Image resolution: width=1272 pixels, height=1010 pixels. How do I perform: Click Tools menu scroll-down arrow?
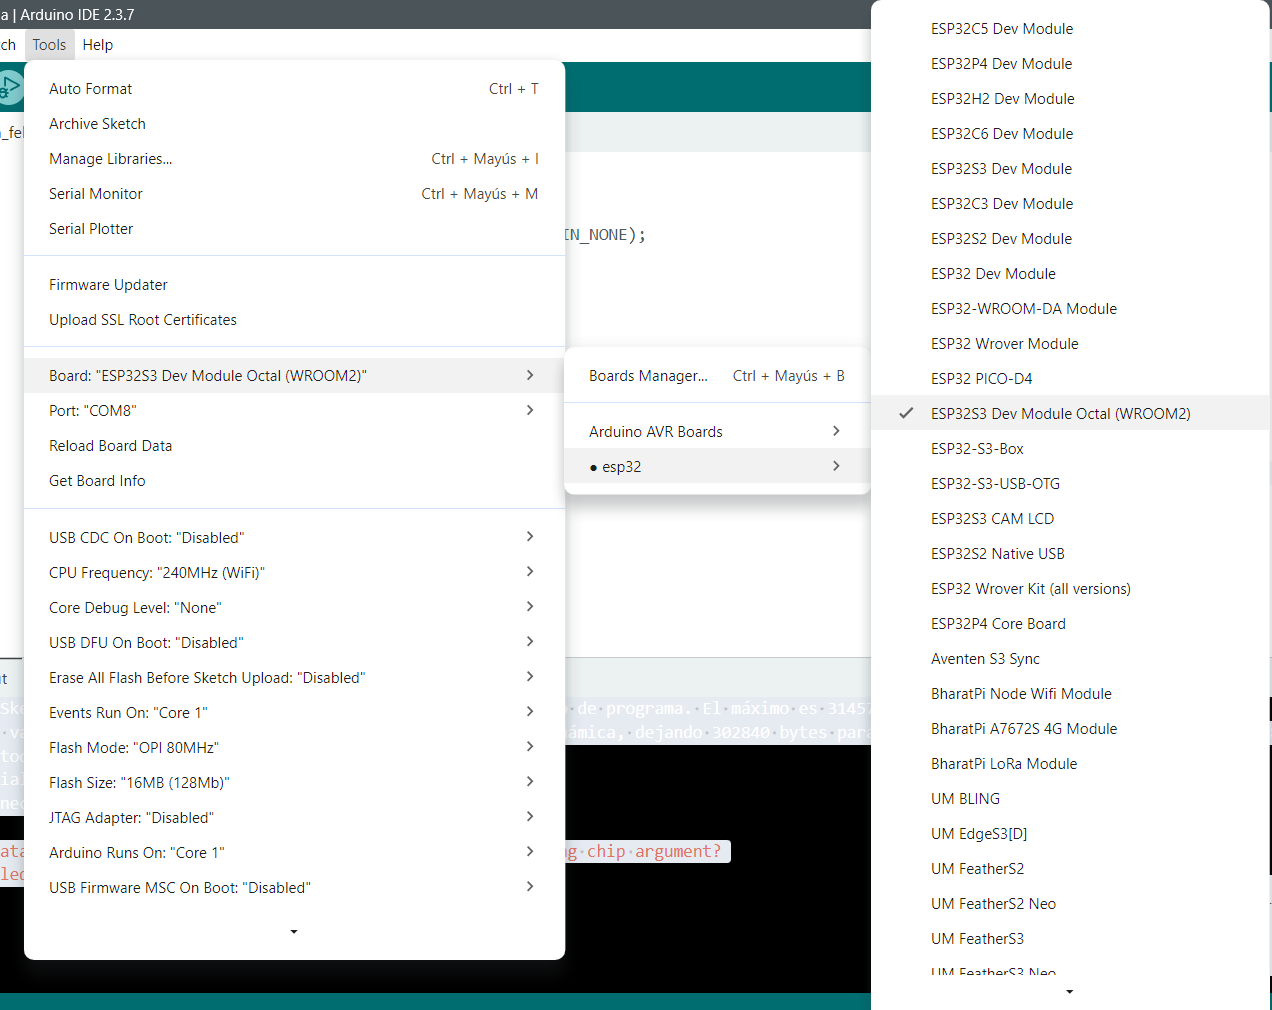(x=294, y=932)
